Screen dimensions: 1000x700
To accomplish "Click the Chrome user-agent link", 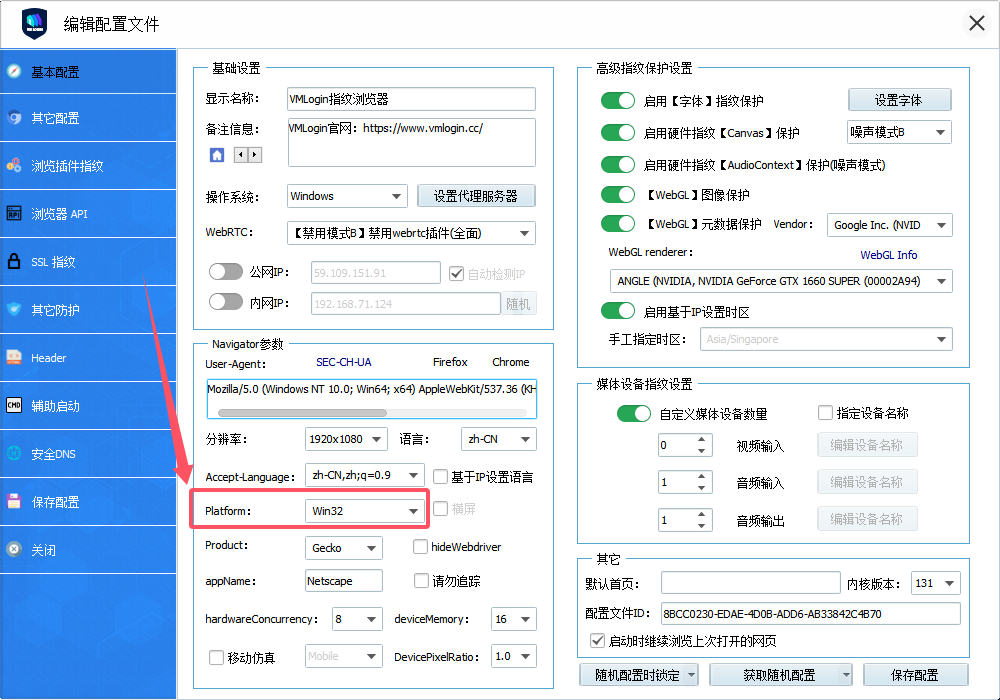I will coord(510,361).
